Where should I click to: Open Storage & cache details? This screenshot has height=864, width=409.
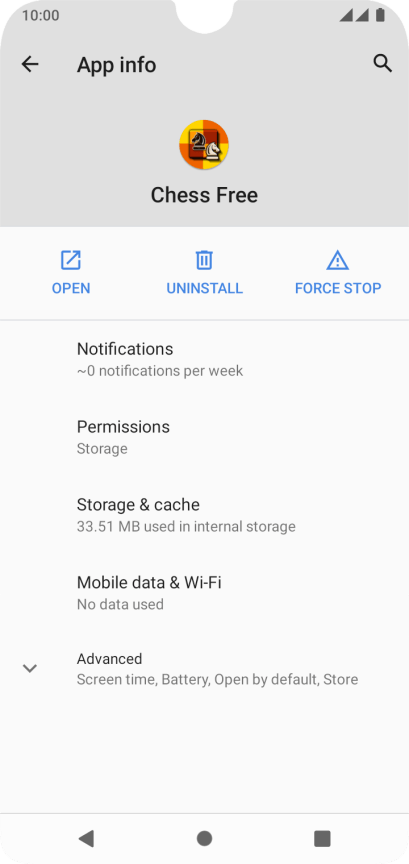click(x=204, y=515)
